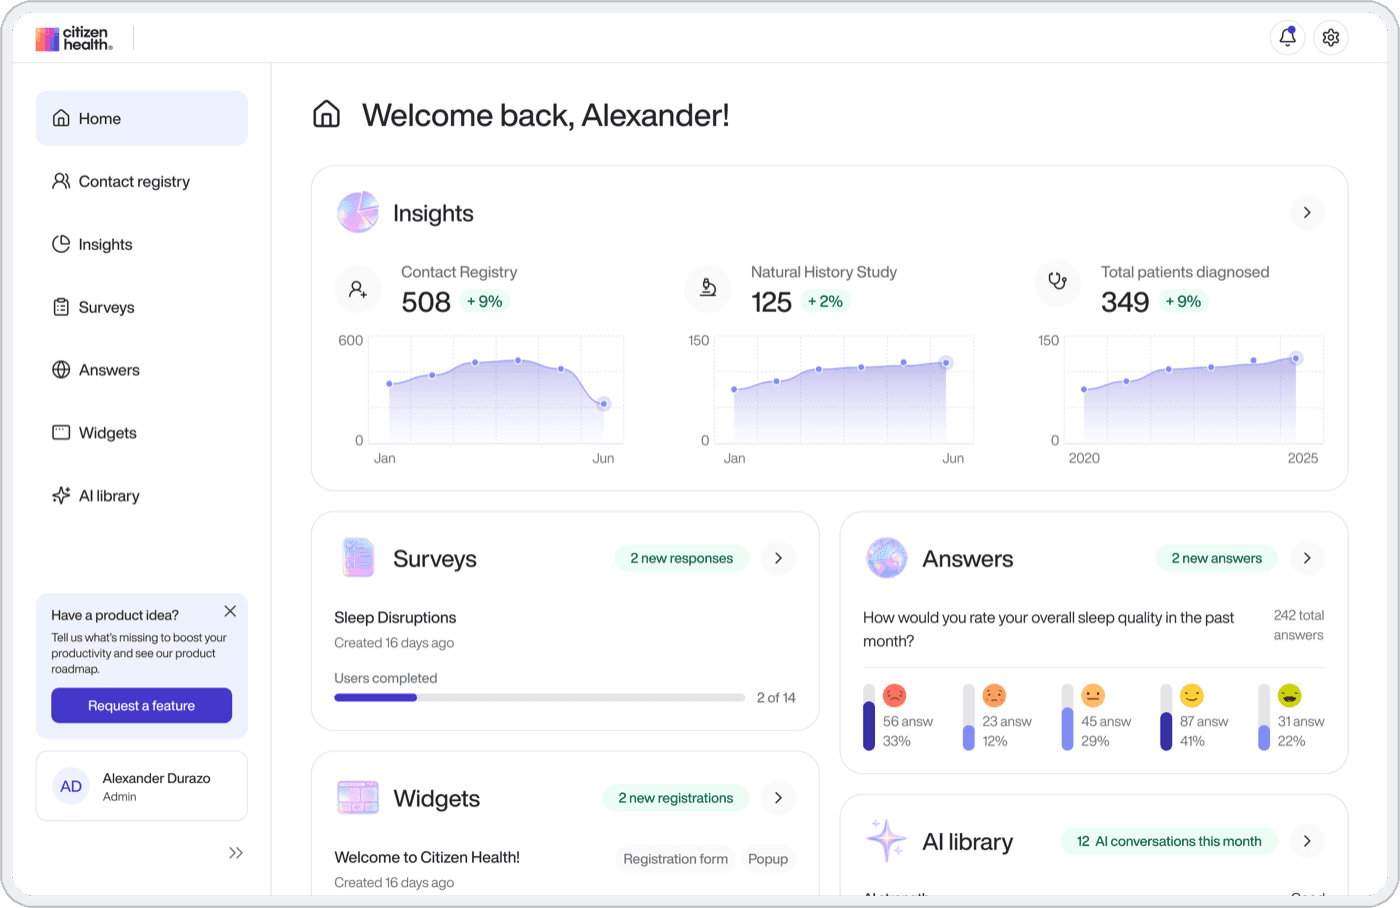Screen dimensions: 1400x908
Task: Dismiss the product idea card
Action: pos(230,611)
